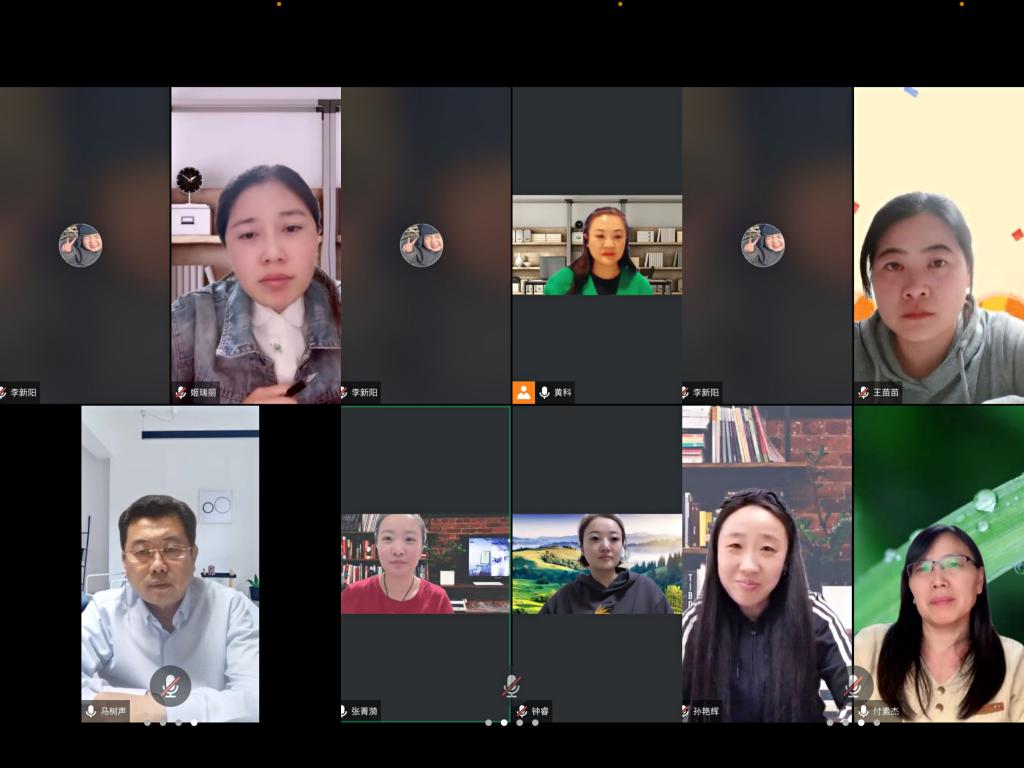Click the microphone icon beside 付素杰's name
The image size is (1024, 768).
coord(863,711)
